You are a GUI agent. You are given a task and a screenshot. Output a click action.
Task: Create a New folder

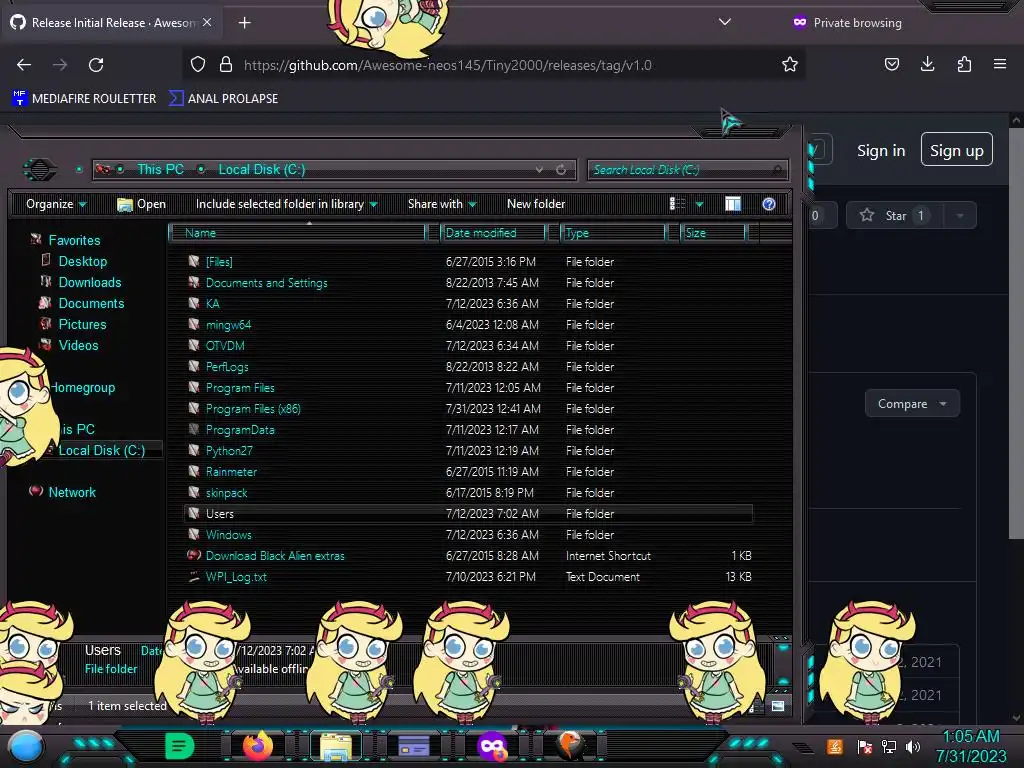[536, 204]
